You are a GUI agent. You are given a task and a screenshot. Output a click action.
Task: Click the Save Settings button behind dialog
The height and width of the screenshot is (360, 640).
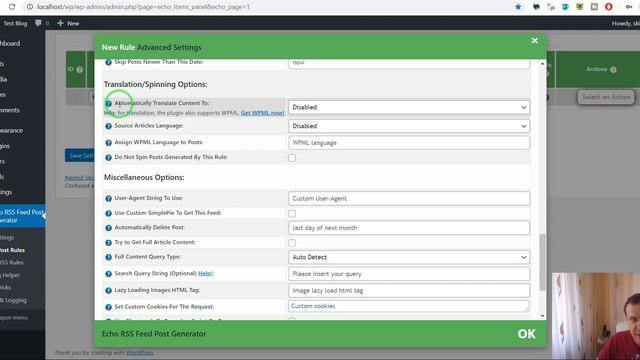(x=80, y=156)
